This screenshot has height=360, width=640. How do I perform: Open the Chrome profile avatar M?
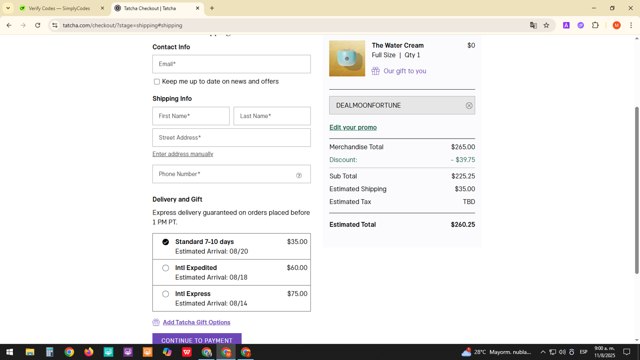point(616,25)
